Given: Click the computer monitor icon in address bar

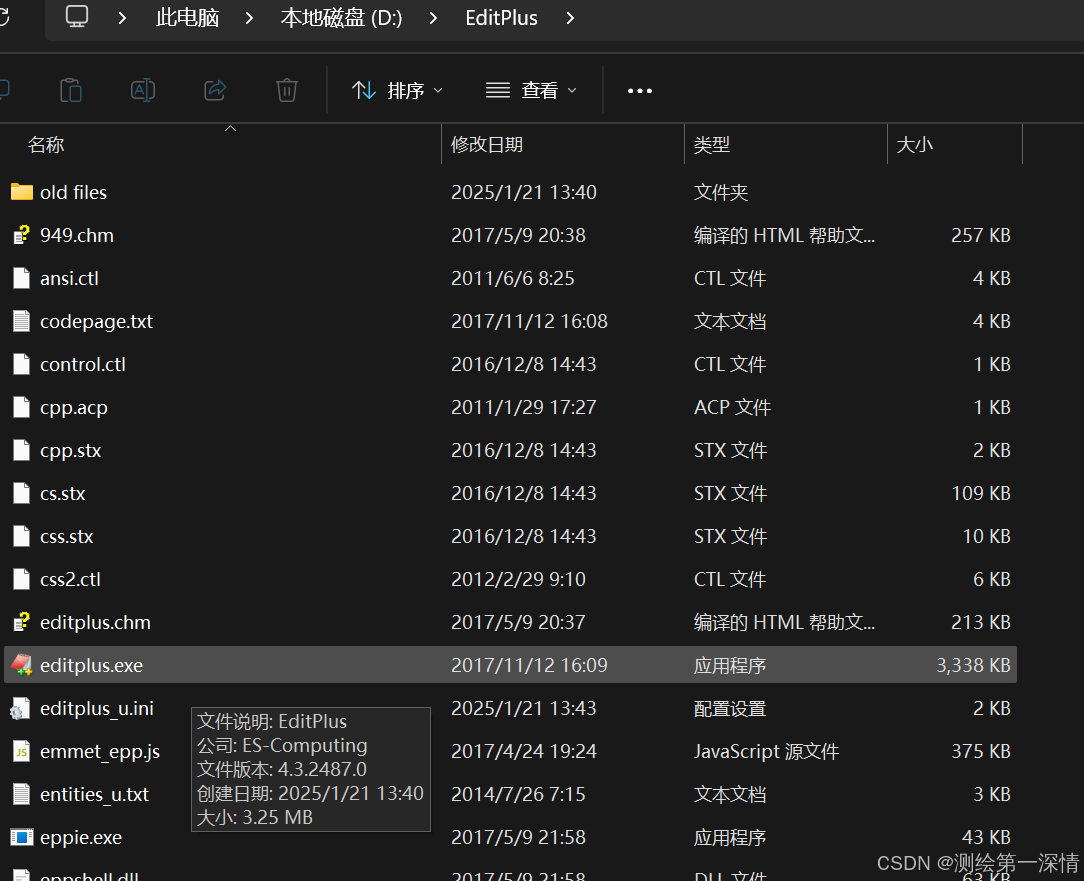Looking at the screenshot, I should click(77, 17).
